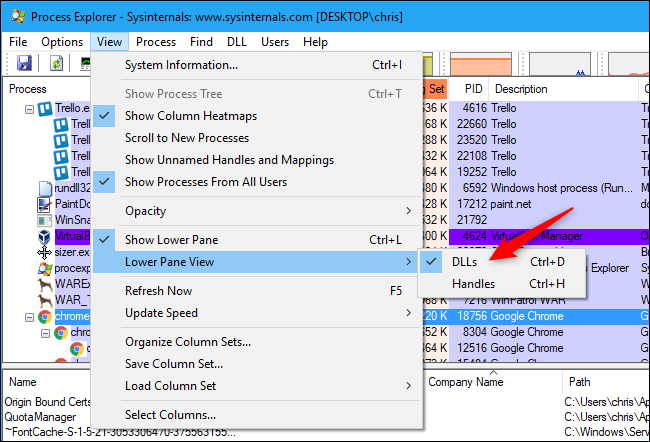Click the System Information toolbar graph icon
The width and height of the screenshot is (650, 442).
point(85,63)
